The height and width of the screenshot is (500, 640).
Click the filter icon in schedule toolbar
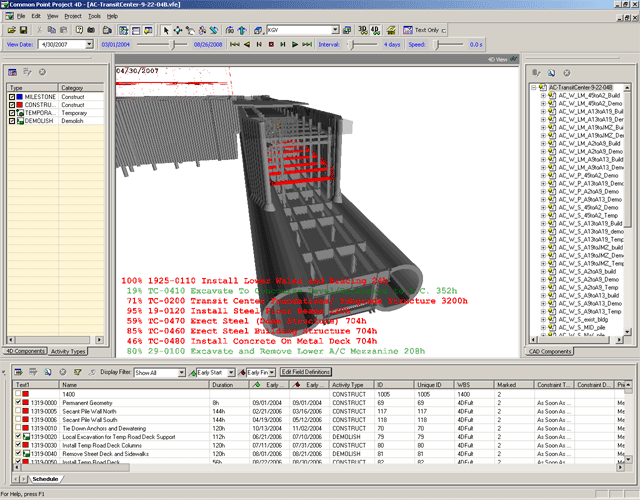click(77, 372)
